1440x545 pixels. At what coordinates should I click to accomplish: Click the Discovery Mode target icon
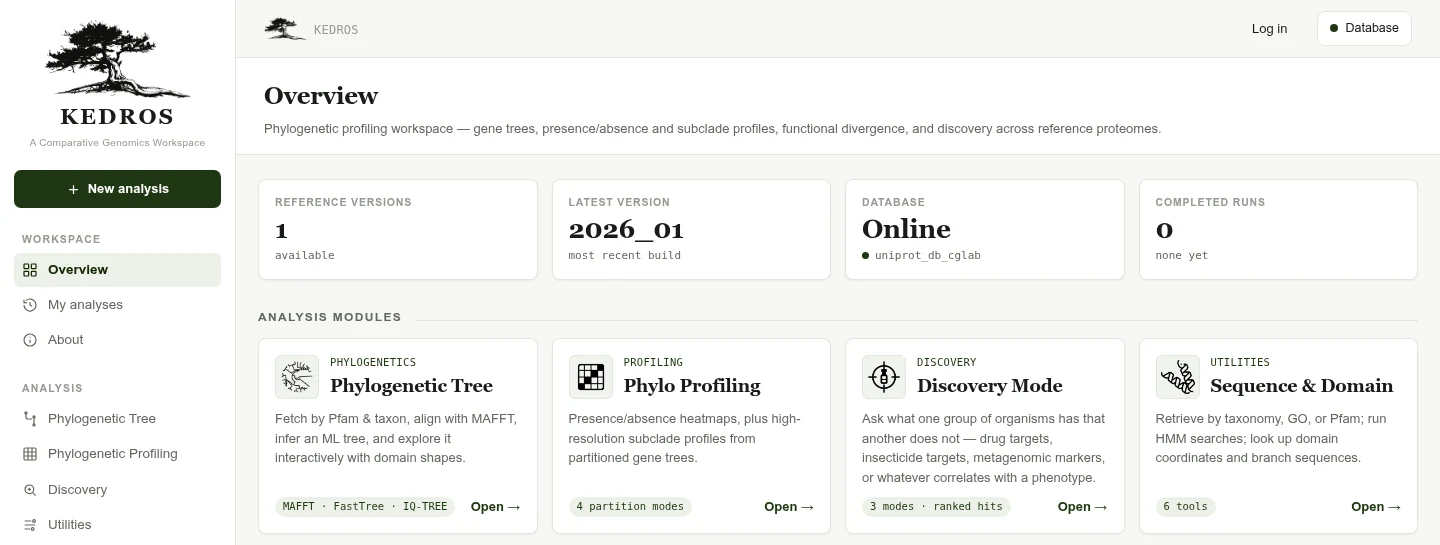[x=884, y=377]
